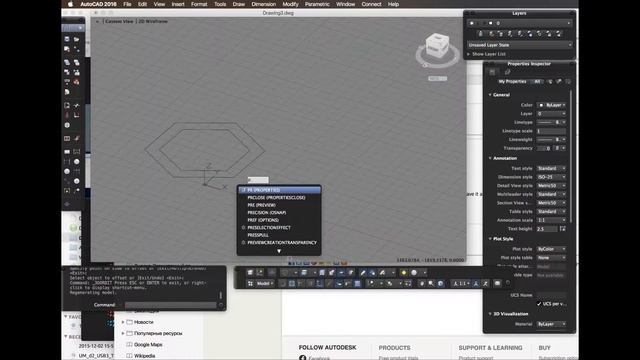Collapse the Plot Style section

pyautogui.click(x=490, y=239)
